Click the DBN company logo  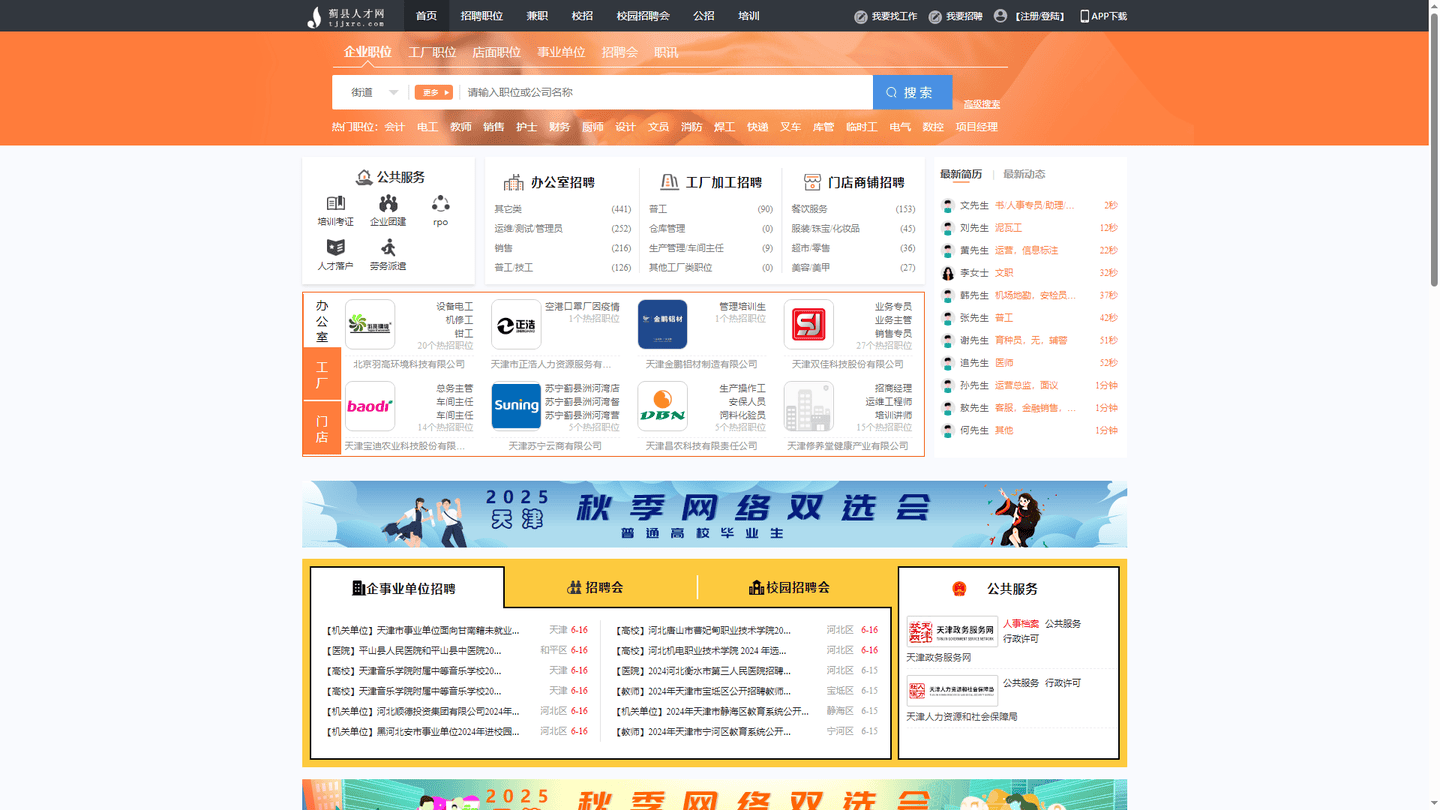[662, 406]
